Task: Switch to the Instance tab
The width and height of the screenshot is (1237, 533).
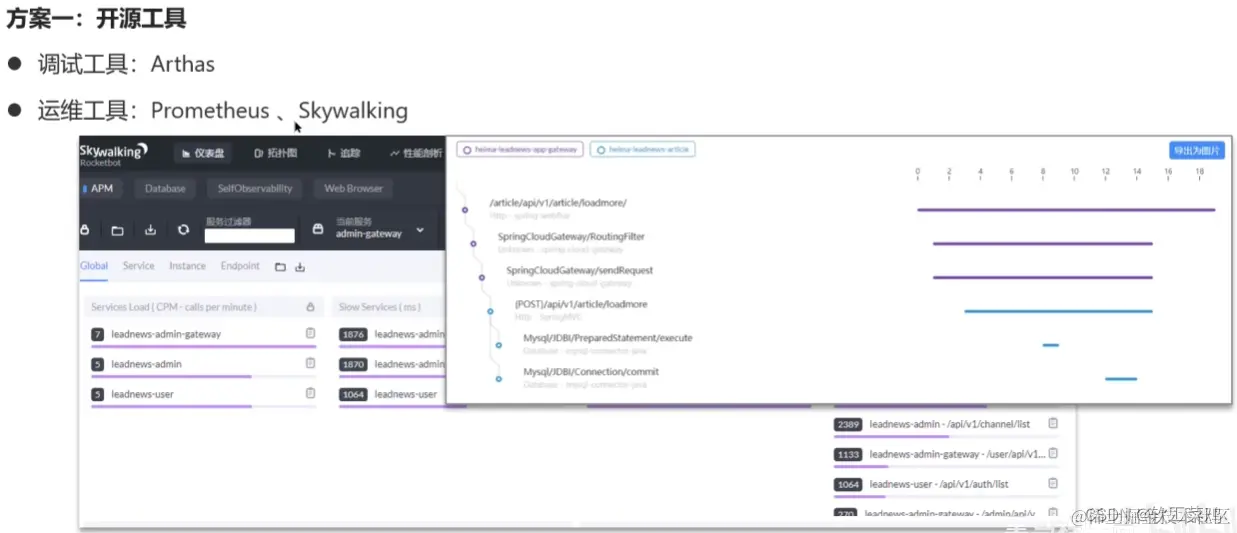Action: pyautogui.click(x=187, y=266)
